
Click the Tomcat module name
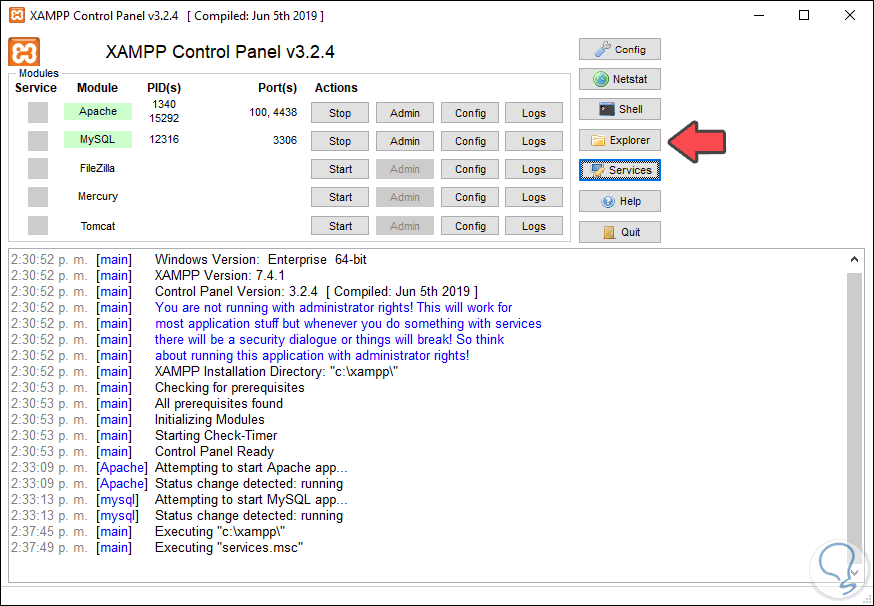coord(98,226)
